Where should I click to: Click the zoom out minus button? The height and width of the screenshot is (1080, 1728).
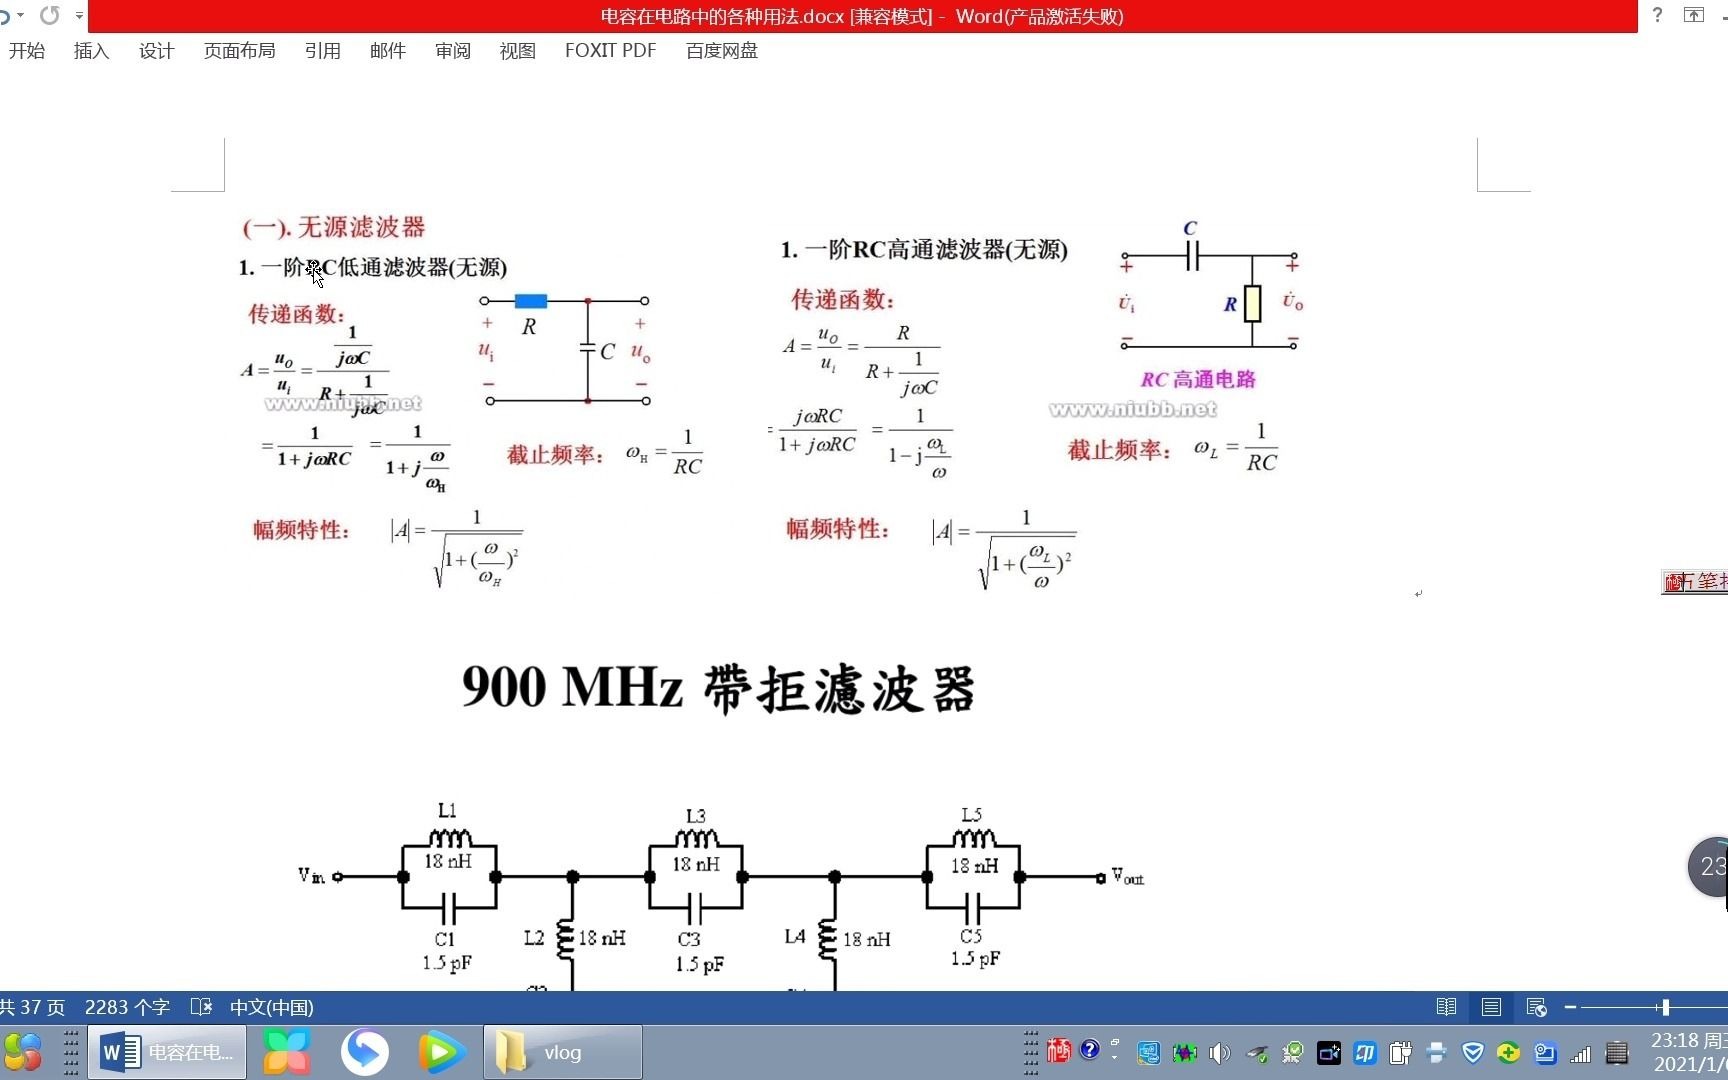1570,1007
